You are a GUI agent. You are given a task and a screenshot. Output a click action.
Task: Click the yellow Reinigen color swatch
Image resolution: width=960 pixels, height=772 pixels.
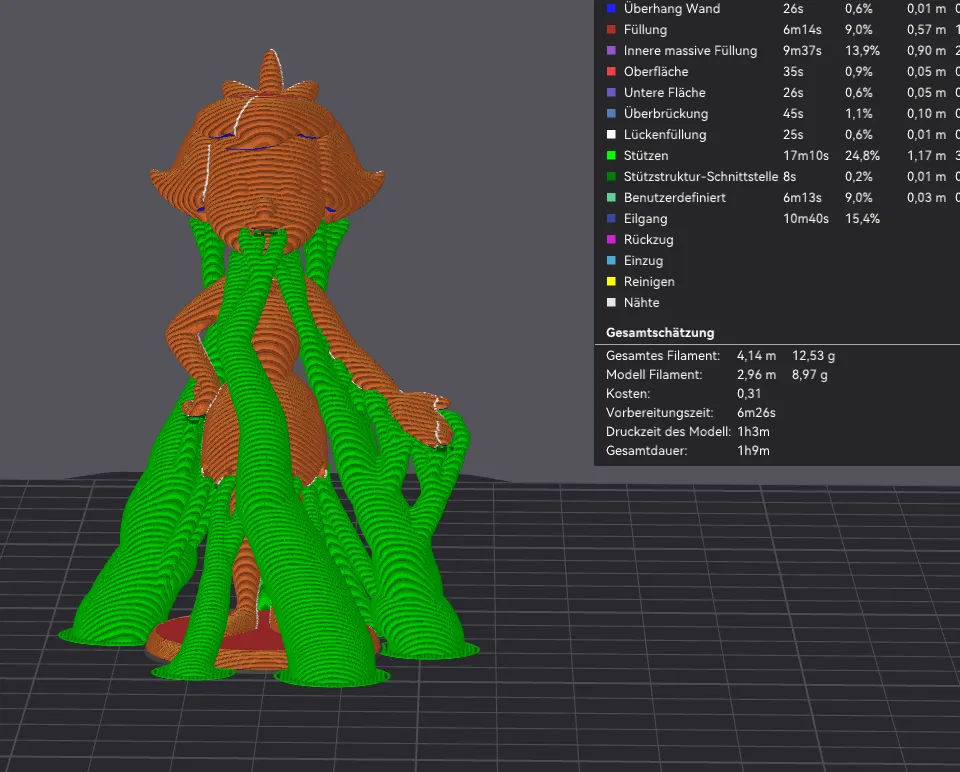[610, 282]
